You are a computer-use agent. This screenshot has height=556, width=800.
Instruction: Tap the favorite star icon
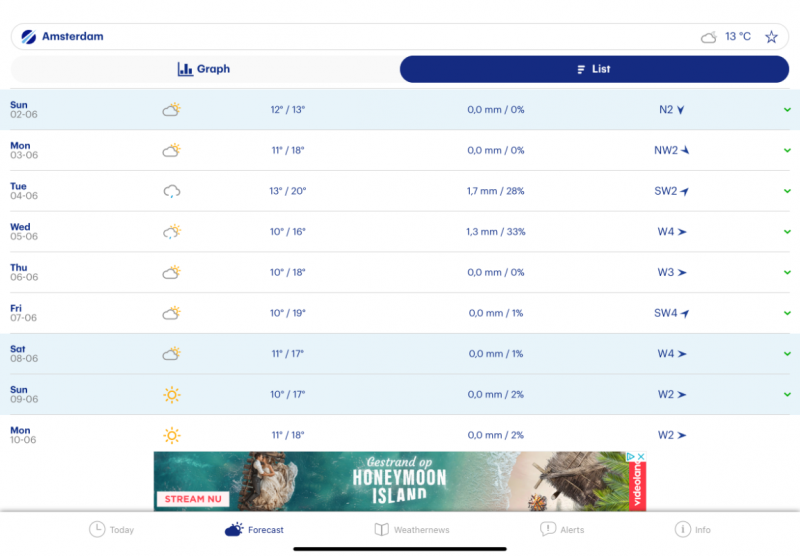point(771,37)
